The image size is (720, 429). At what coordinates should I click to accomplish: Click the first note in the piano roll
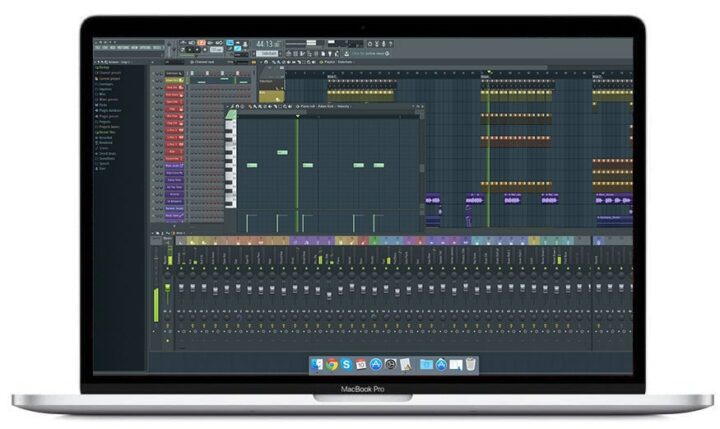coord(252,166)
